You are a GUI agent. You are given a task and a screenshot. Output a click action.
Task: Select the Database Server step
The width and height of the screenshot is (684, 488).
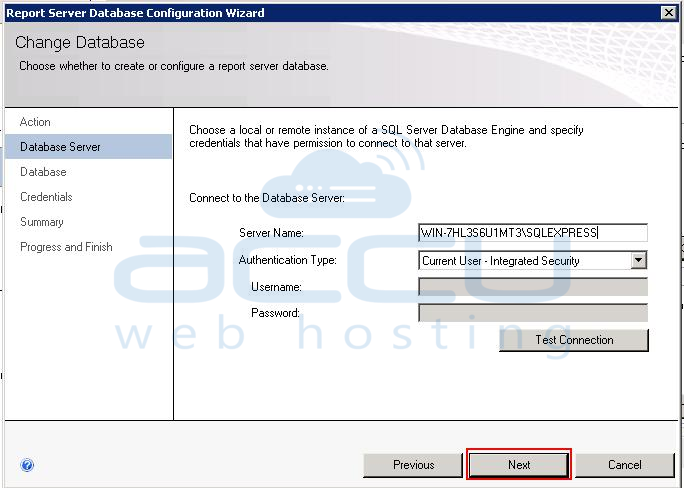click(x=89, y=147)
